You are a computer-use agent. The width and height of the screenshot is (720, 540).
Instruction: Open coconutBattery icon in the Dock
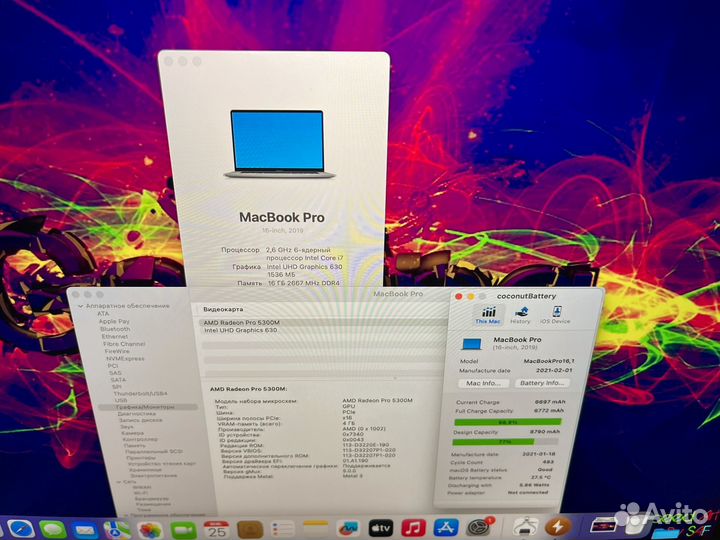pos(557,527)
